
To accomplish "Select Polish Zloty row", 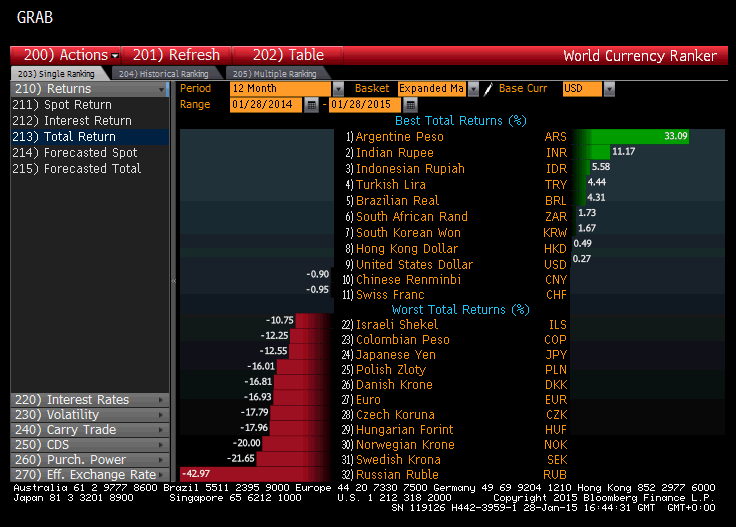I will click(x=456, y=370).
